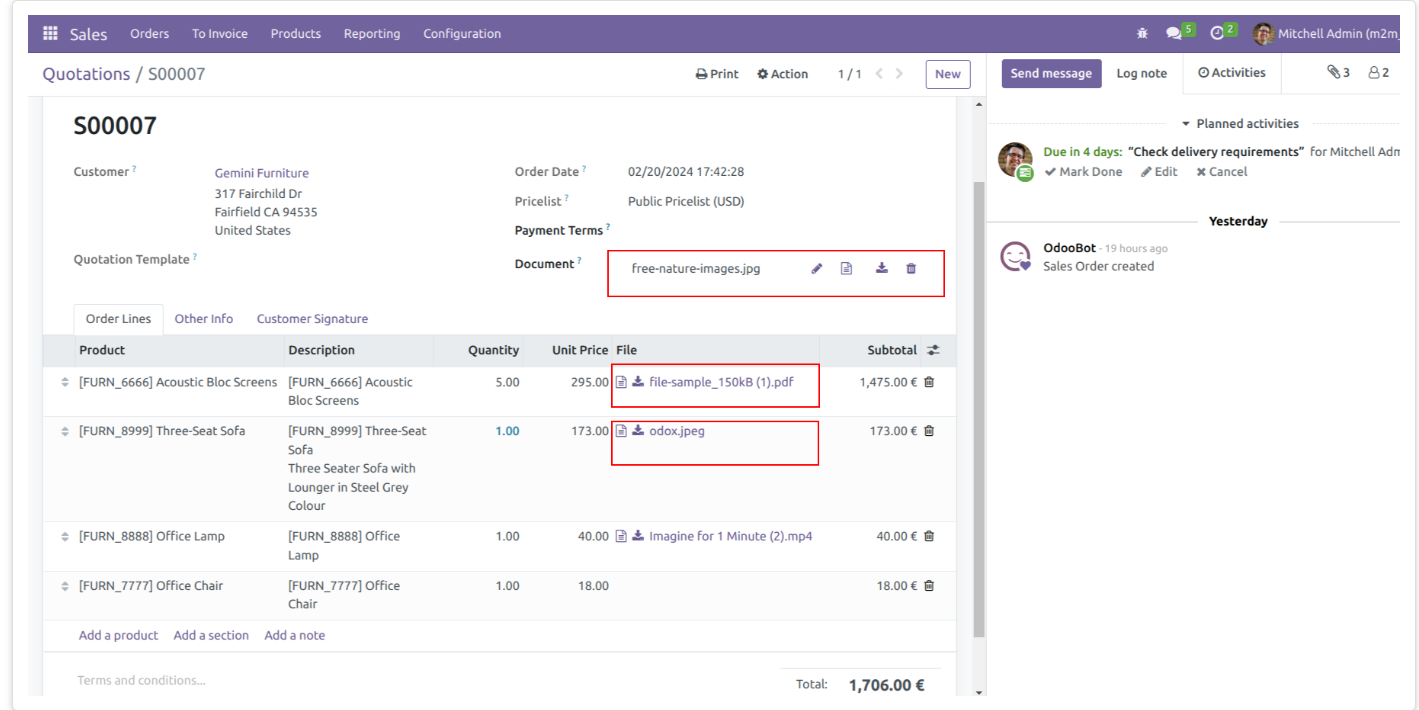This screenshot has width=1419, height=710.
Task: Open the activities clock icon showing 2
Action: 1217,32
